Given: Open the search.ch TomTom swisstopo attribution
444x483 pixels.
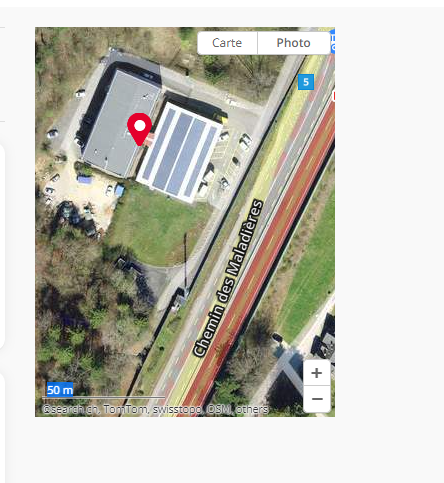Looking at the screenshot, I should coord(155,409).
